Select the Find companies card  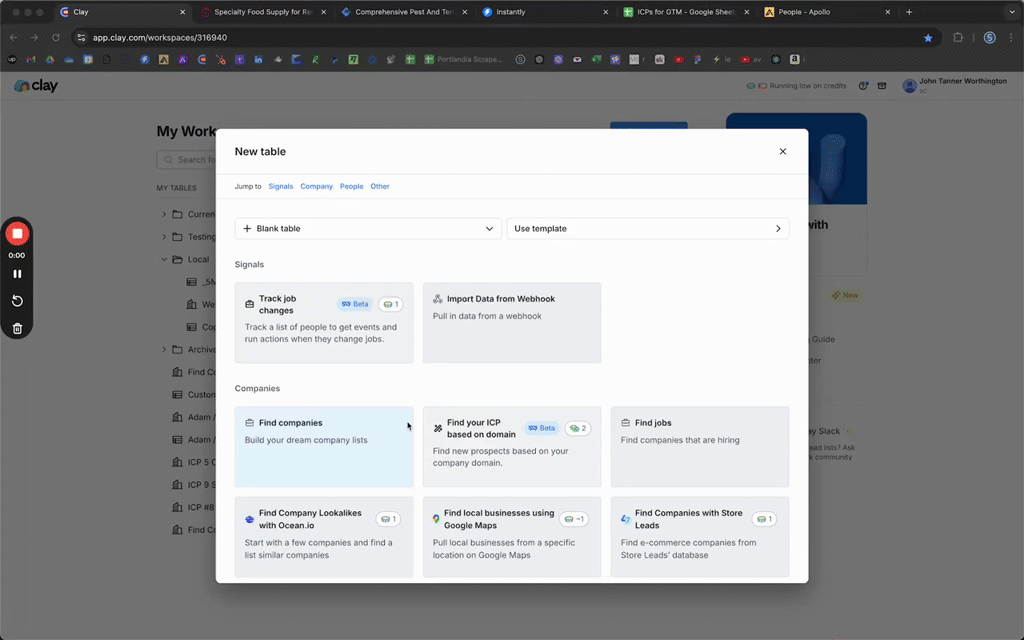click(324, 447)
